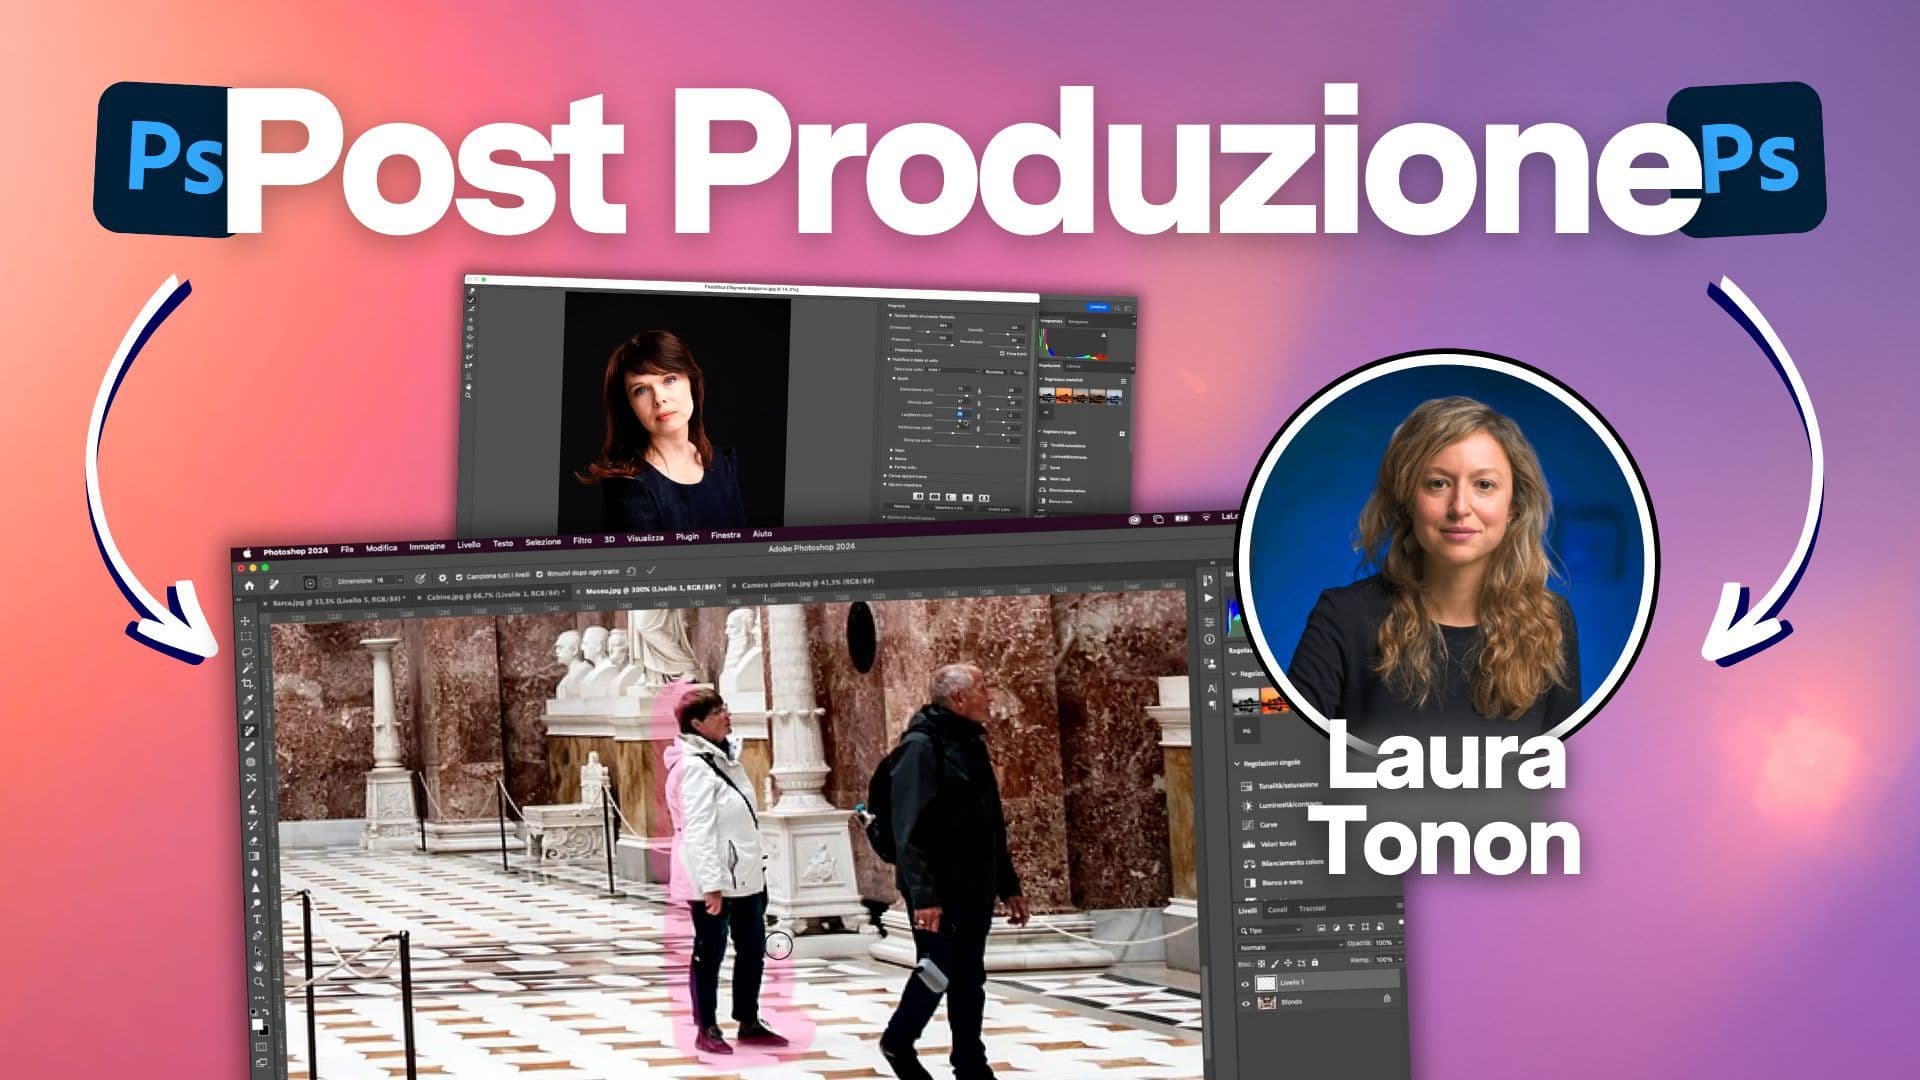Screen dimensions: 1920x1080
Task: Toggle 'Fissa bordi' checkbox in Fluidifica
Action: pos(1002,353)
